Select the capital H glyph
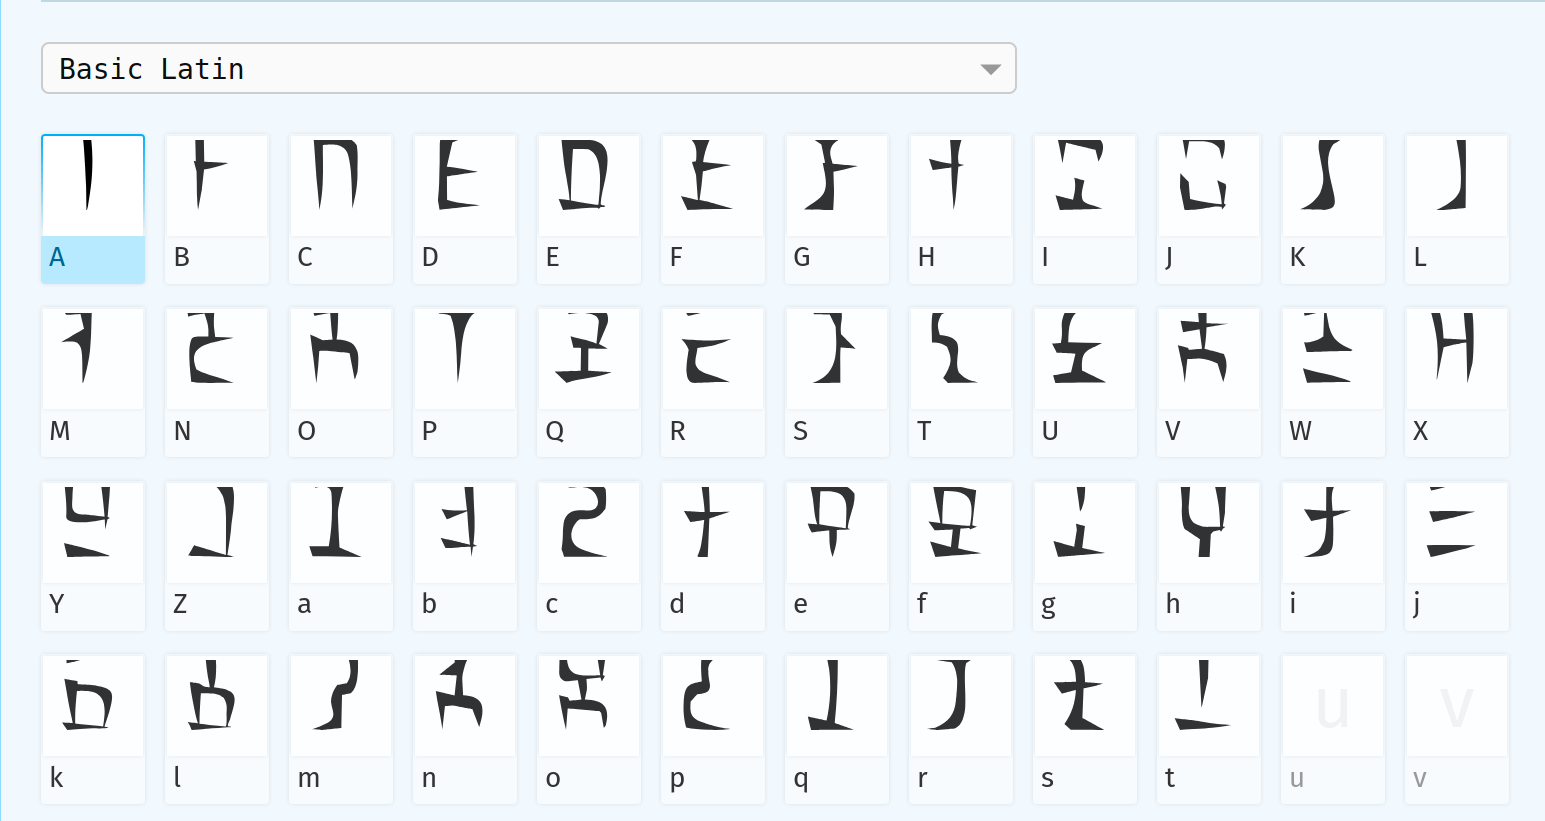Image resolution: width=1545 pixels, height=821 pixels. coord(961,185)
